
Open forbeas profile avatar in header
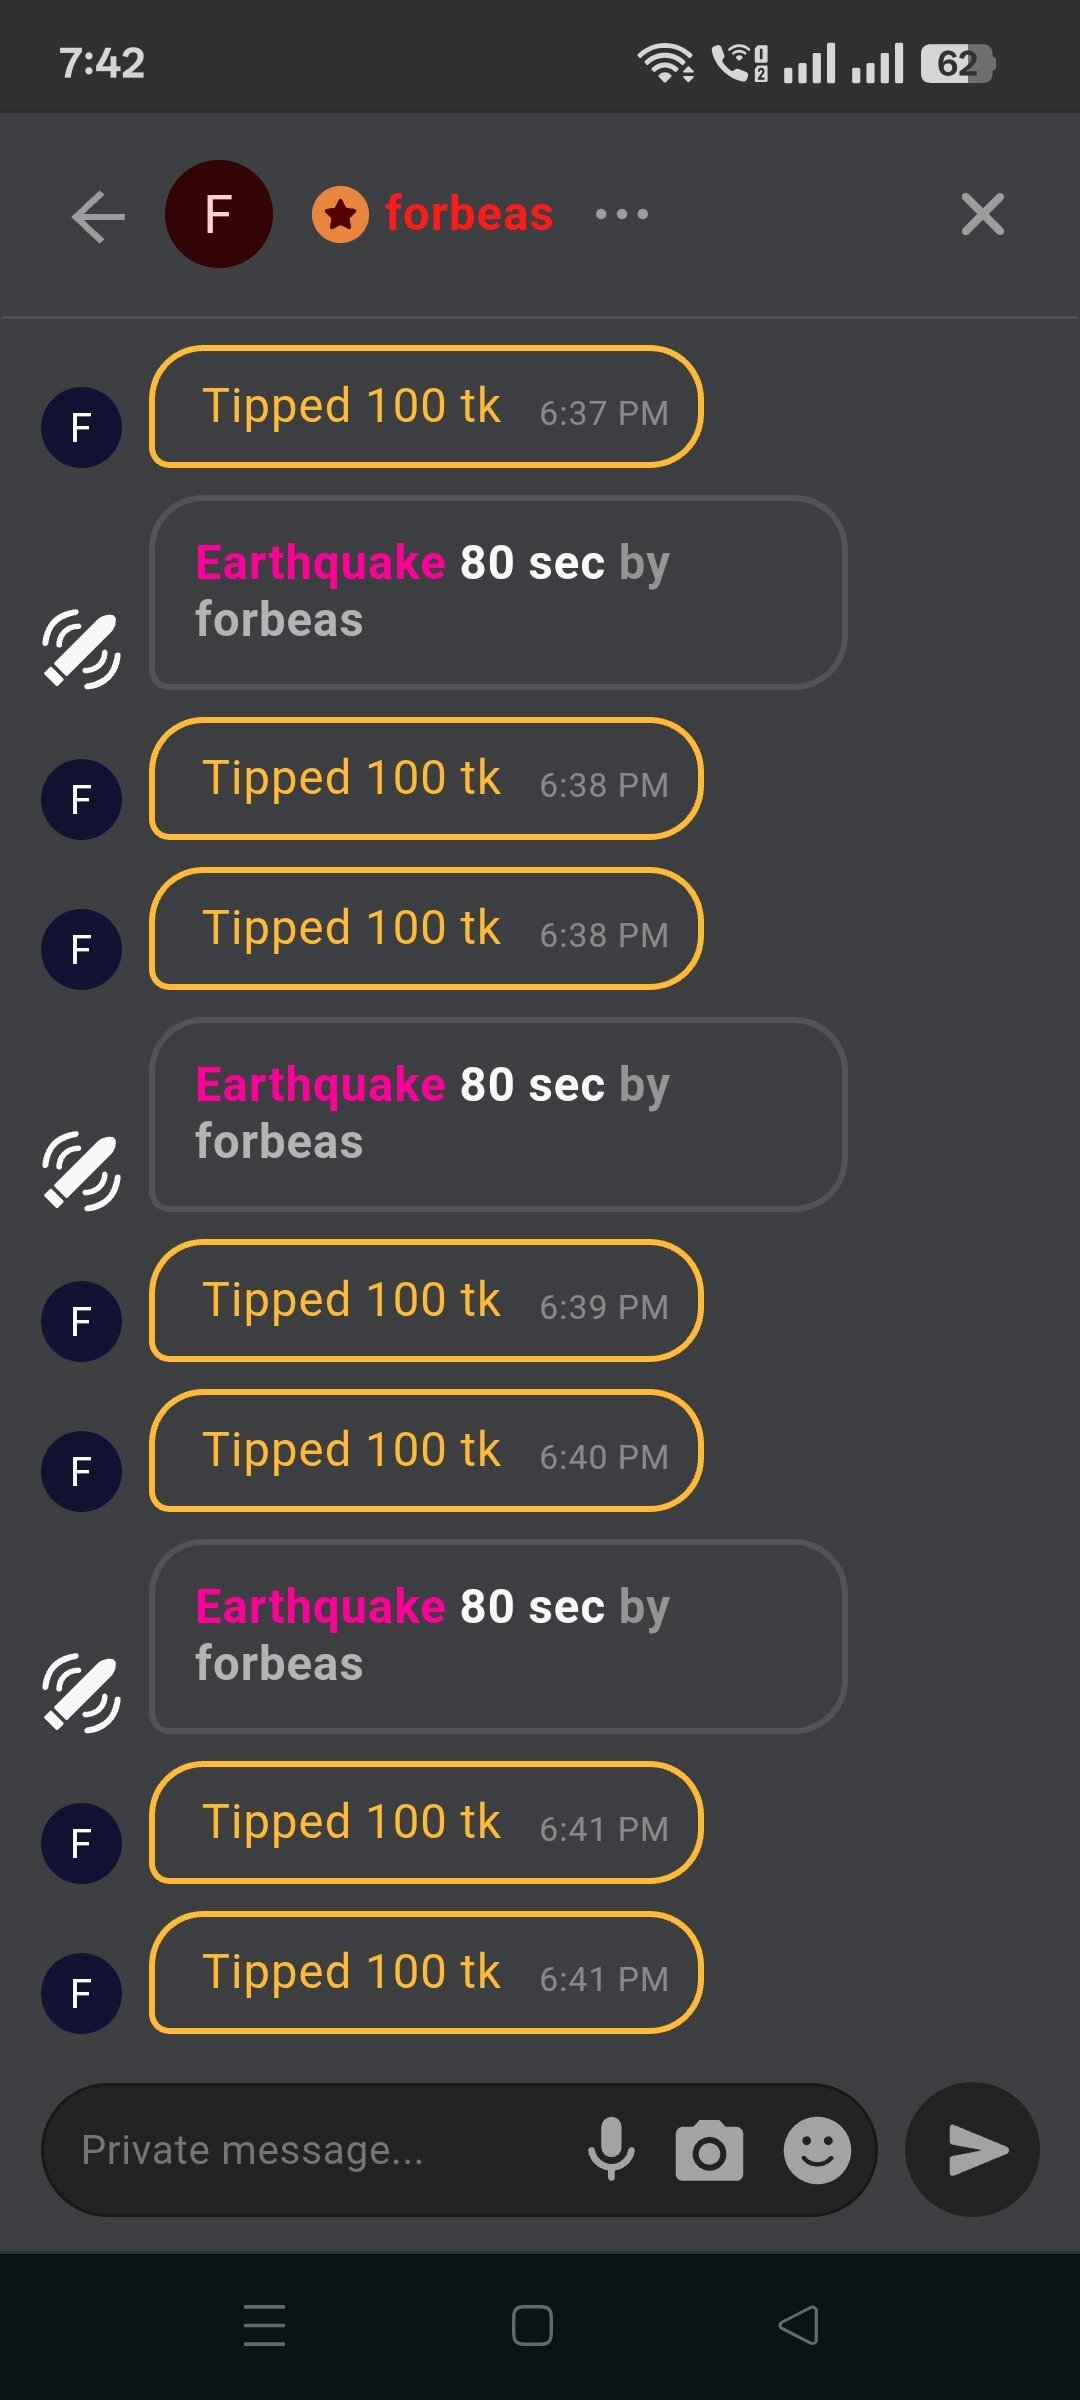pyautogui.click(x=218, y=214)
